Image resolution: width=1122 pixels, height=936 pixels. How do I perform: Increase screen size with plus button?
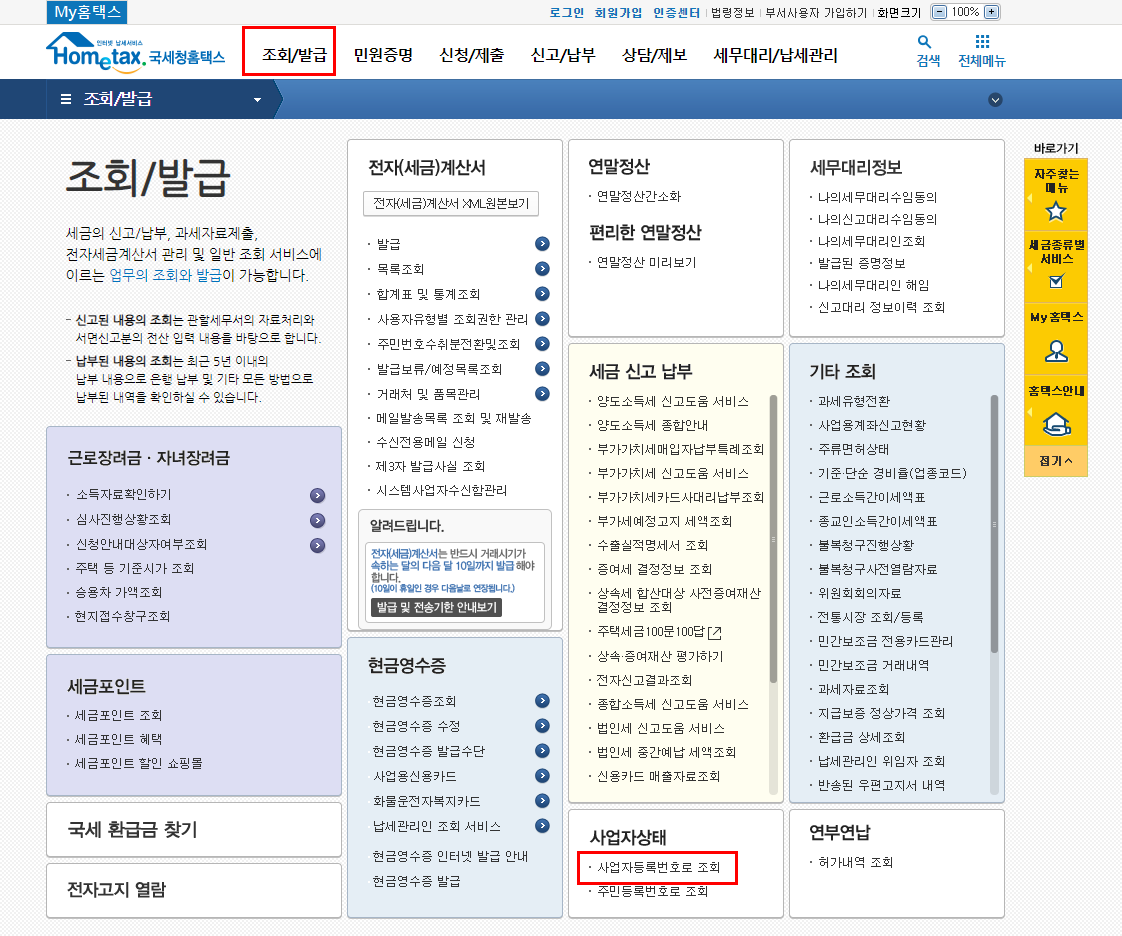pyautogui.click(x=991, y=12)
